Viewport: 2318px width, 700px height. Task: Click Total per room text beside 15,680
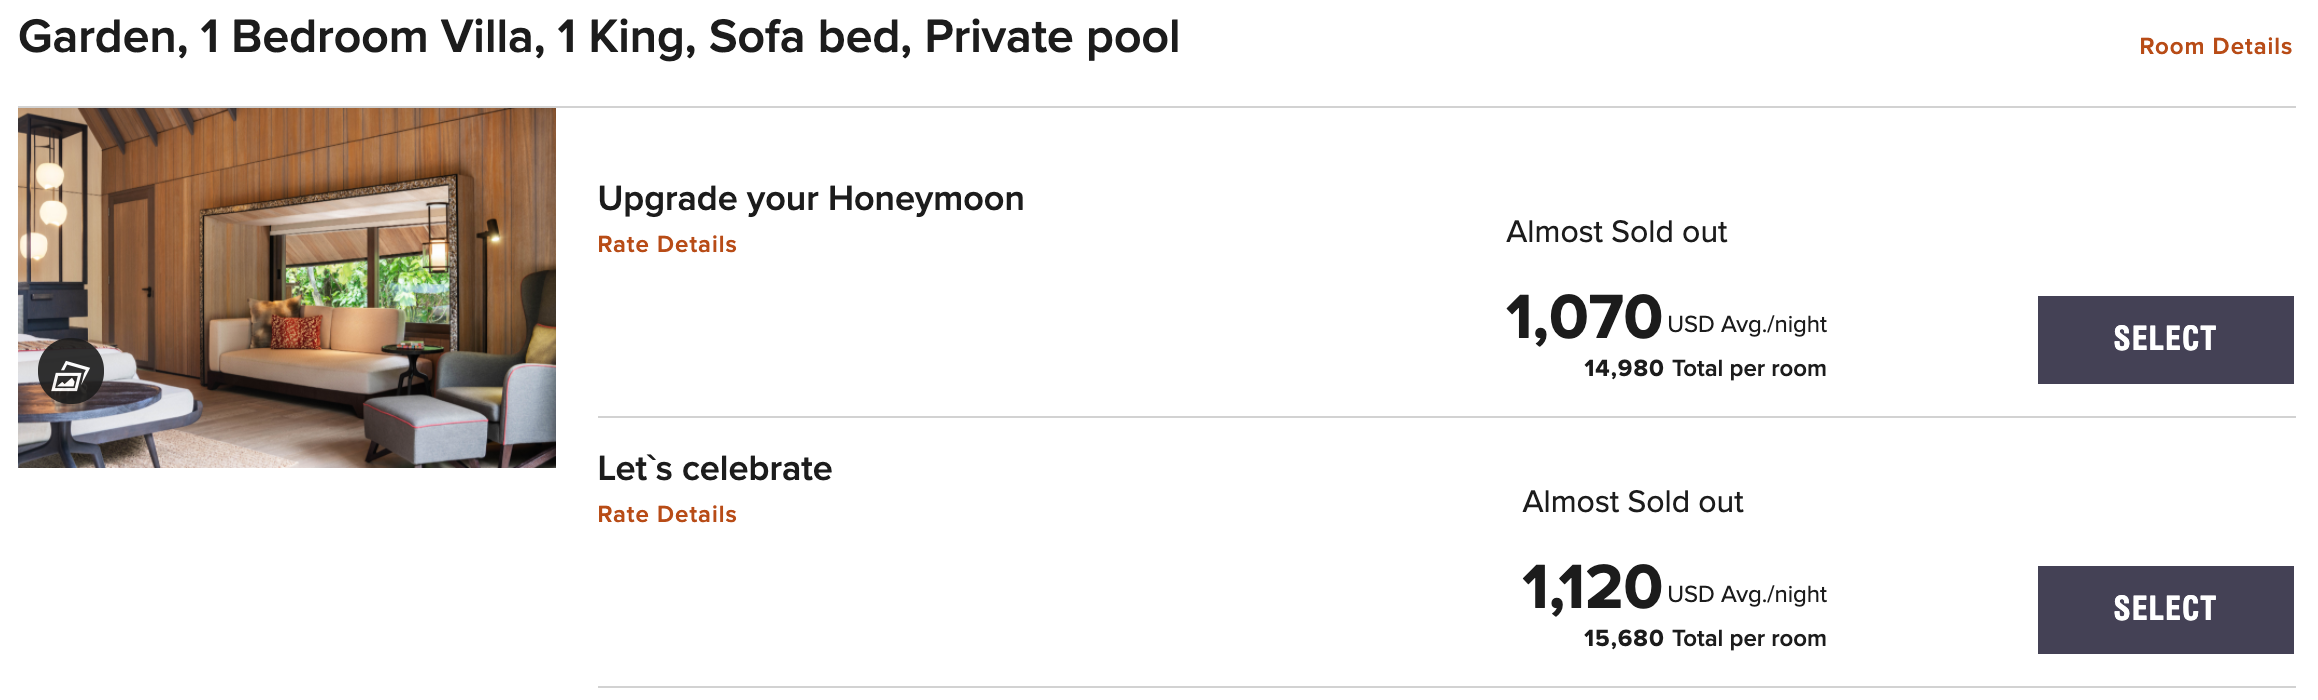tap(1748, 639)
